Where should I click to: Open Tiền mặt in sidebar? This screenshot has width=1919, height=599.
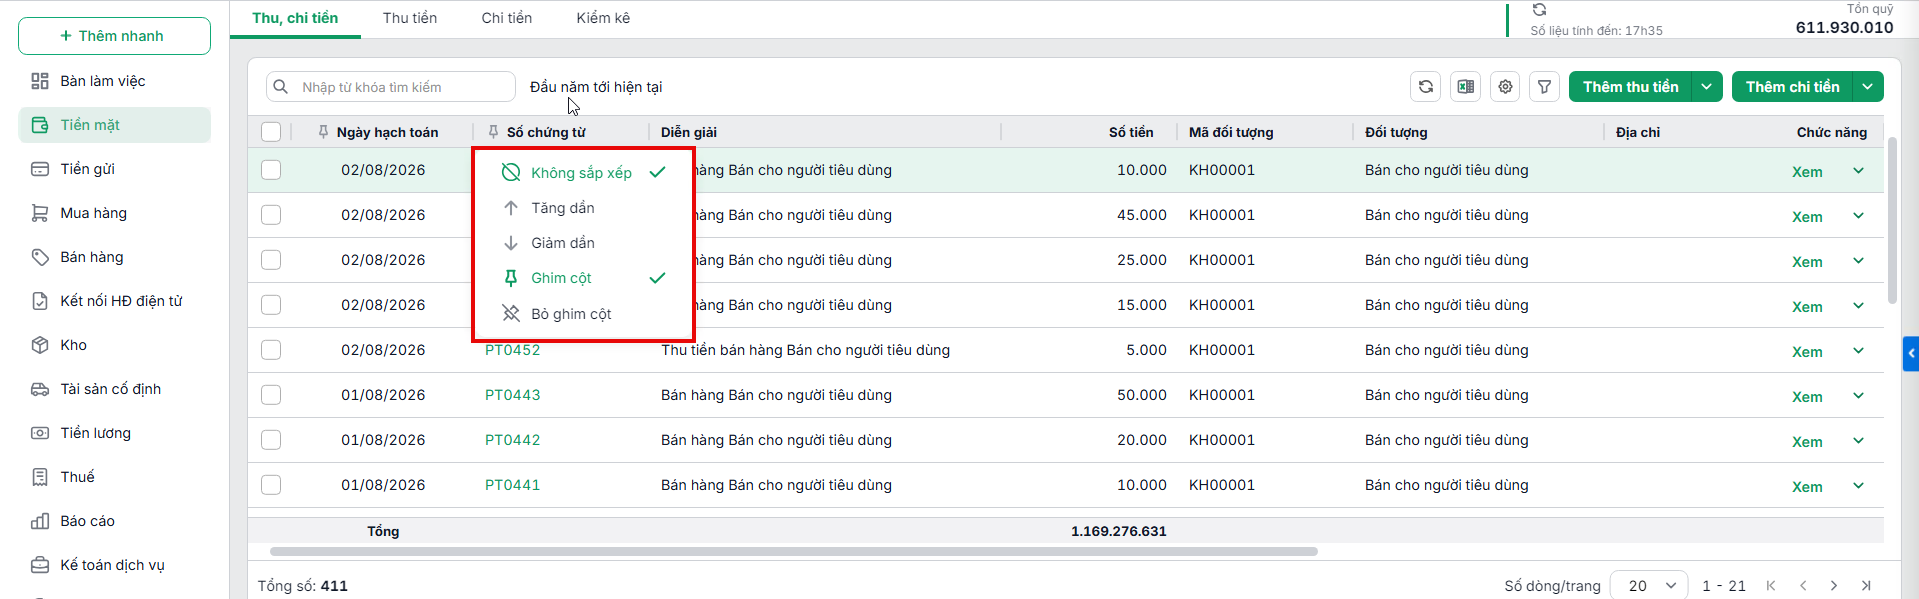coord(114,125)
